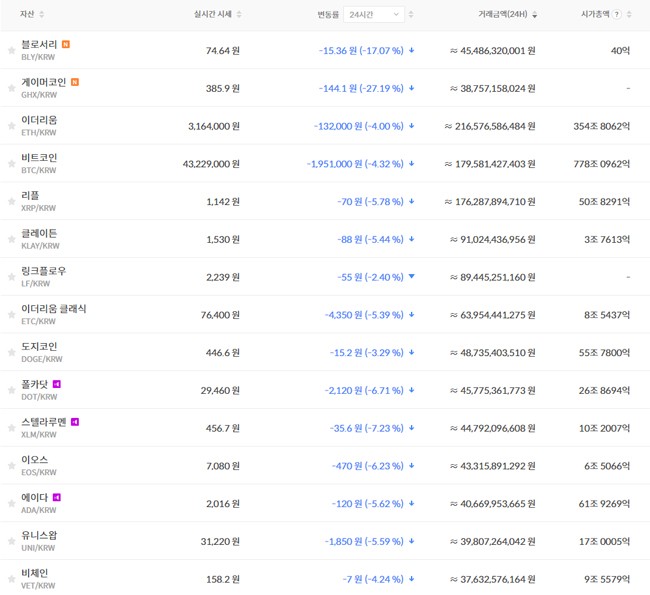Open the 에이다 asset link

[34, 498]
